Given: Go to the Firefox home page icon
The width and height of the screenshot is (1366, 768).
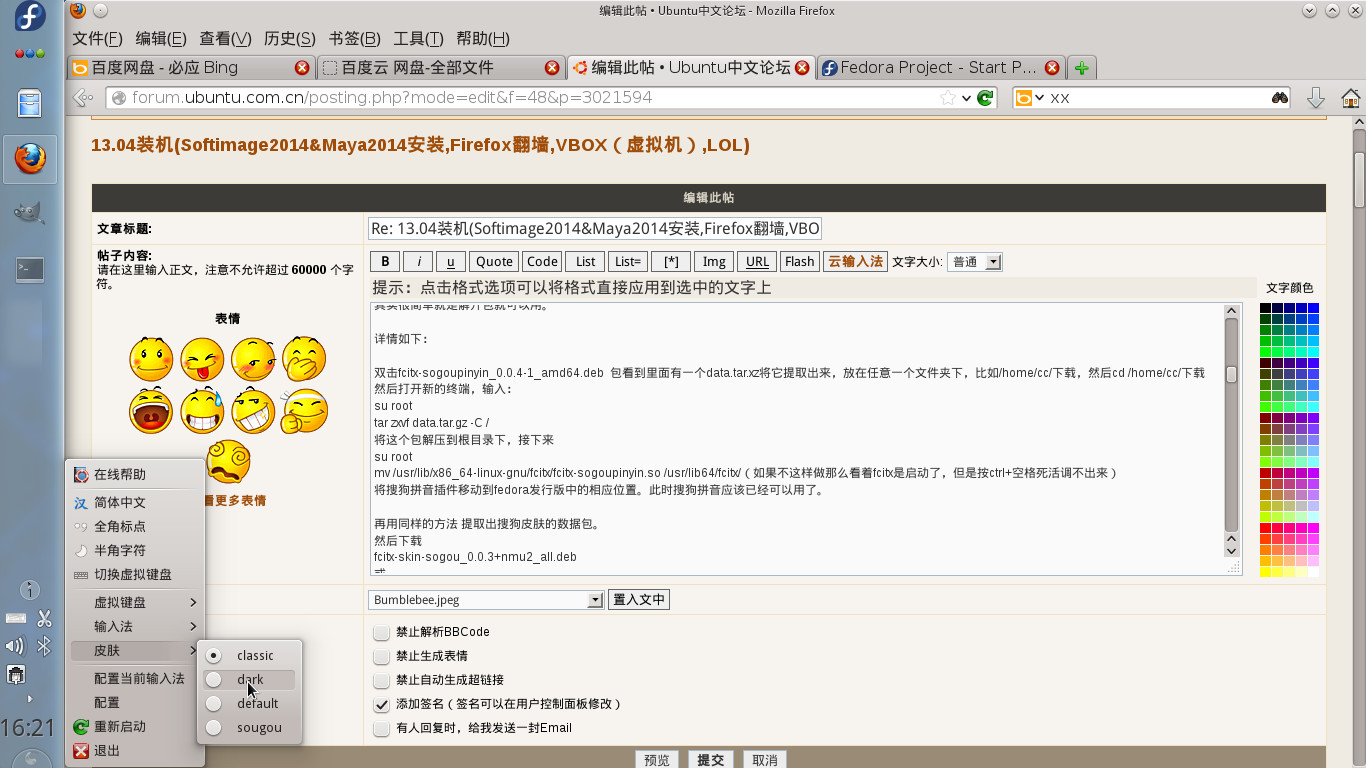Looking at the screenshot, I should (1351, 97).
